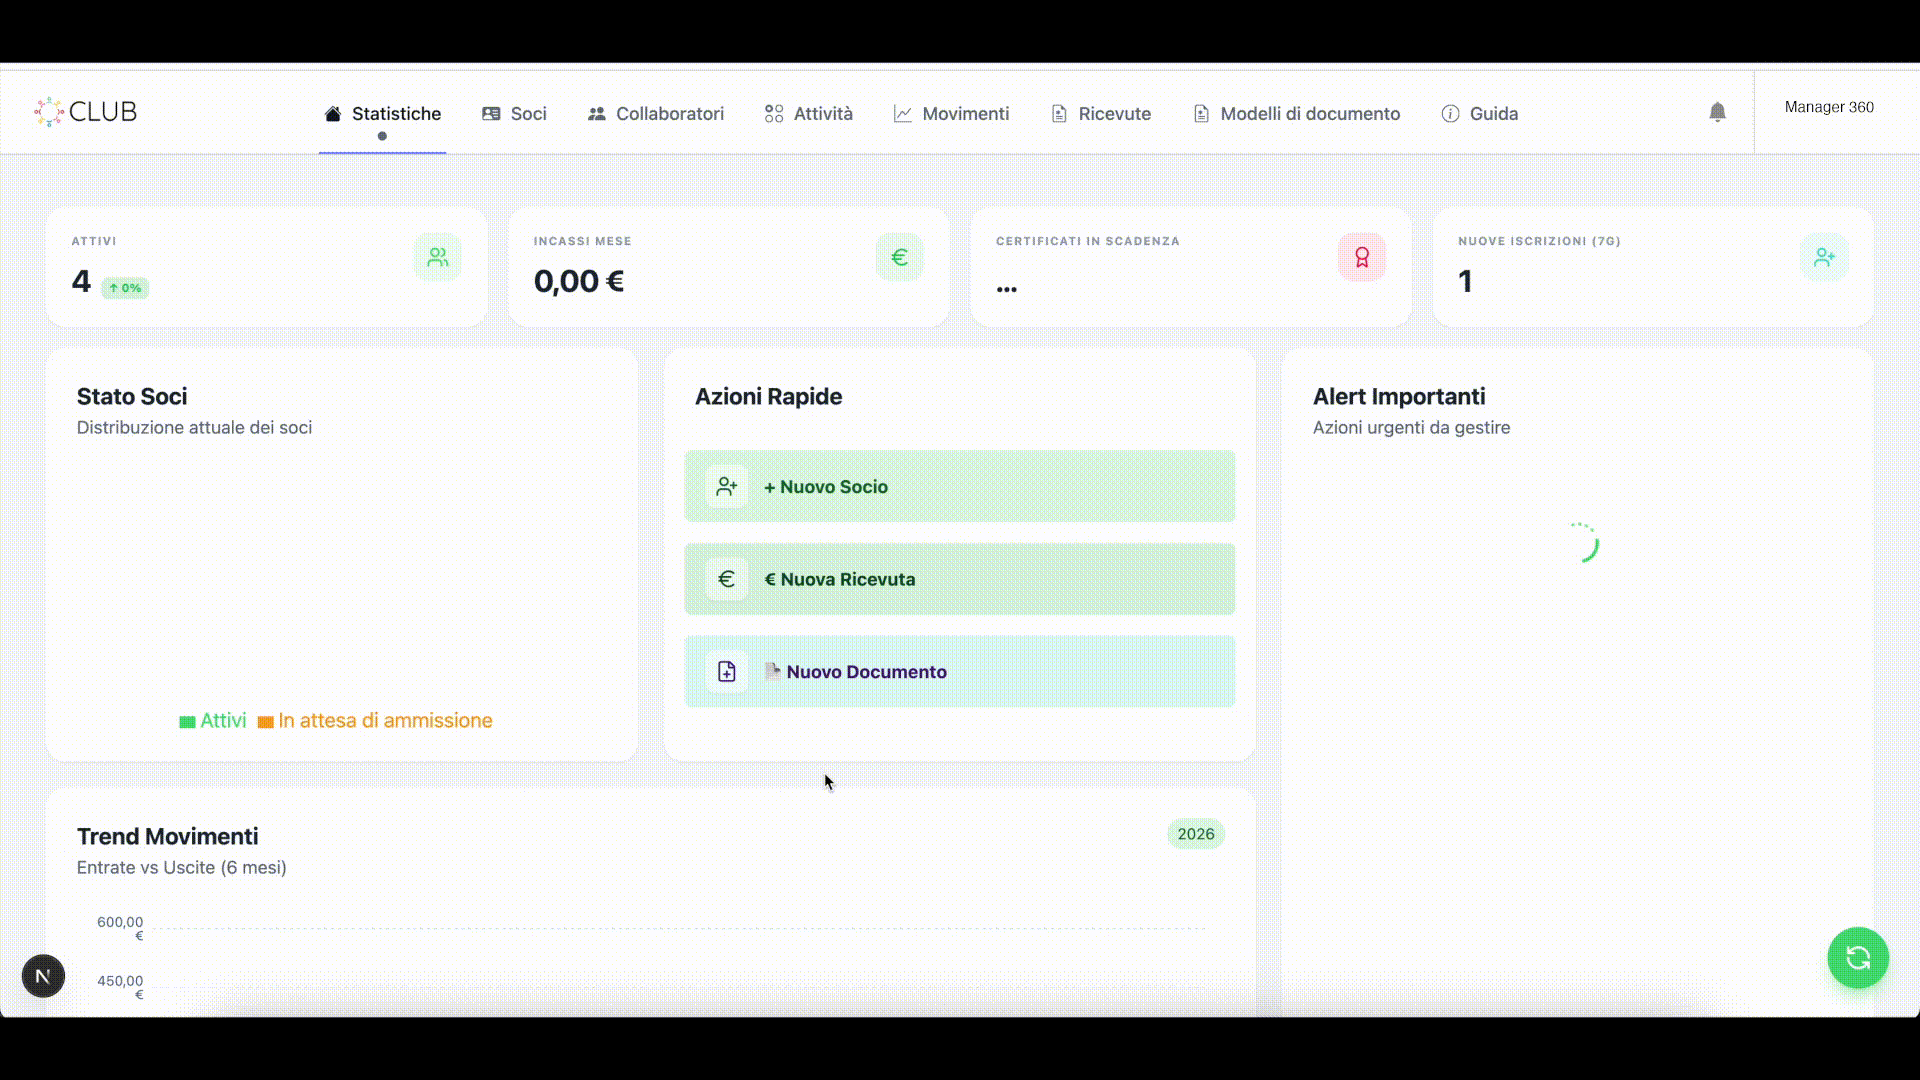Toggle the In attesa di ammissione legend

click(375, 720)
